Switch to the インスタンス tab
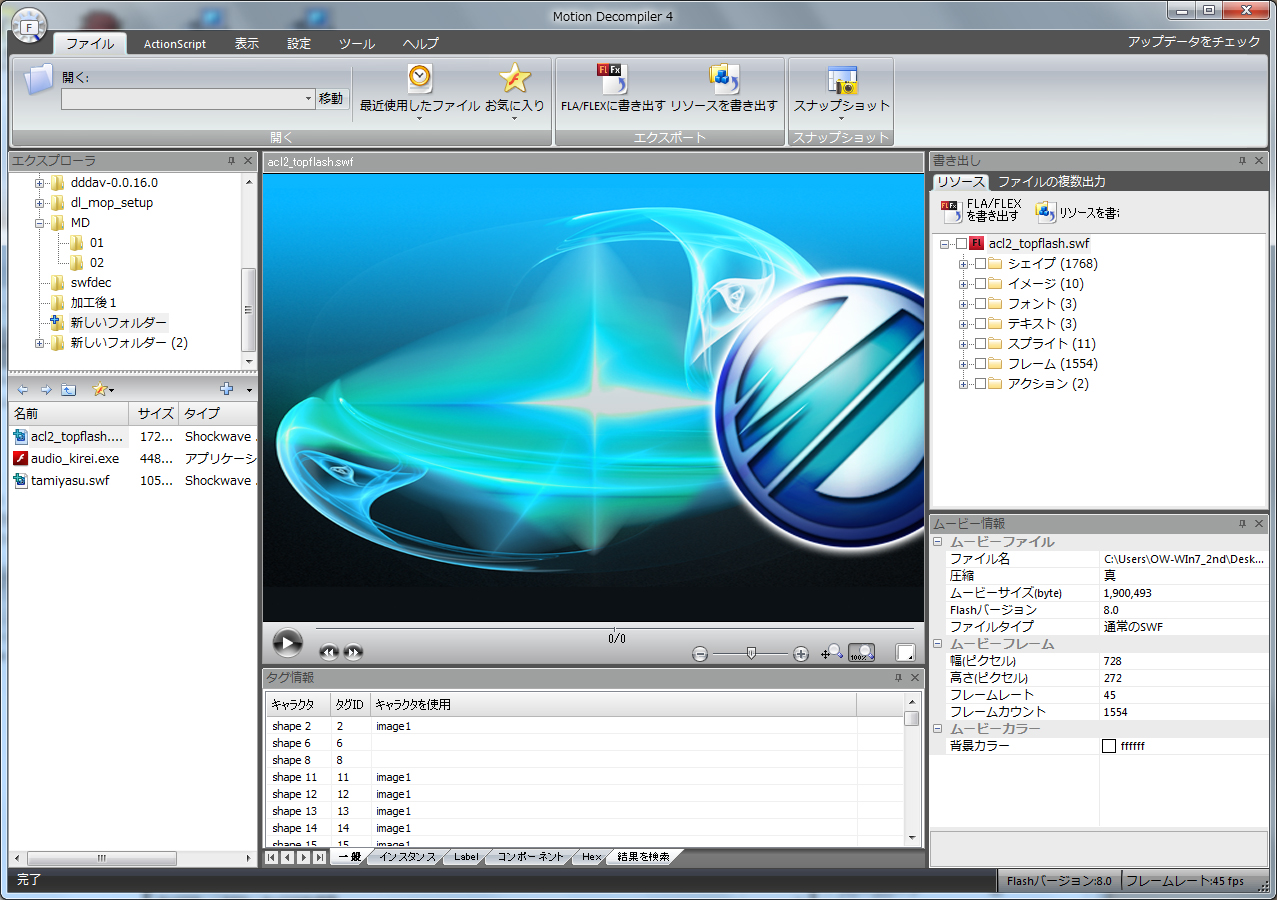1277x900 pixels. [x=408, y=857]
